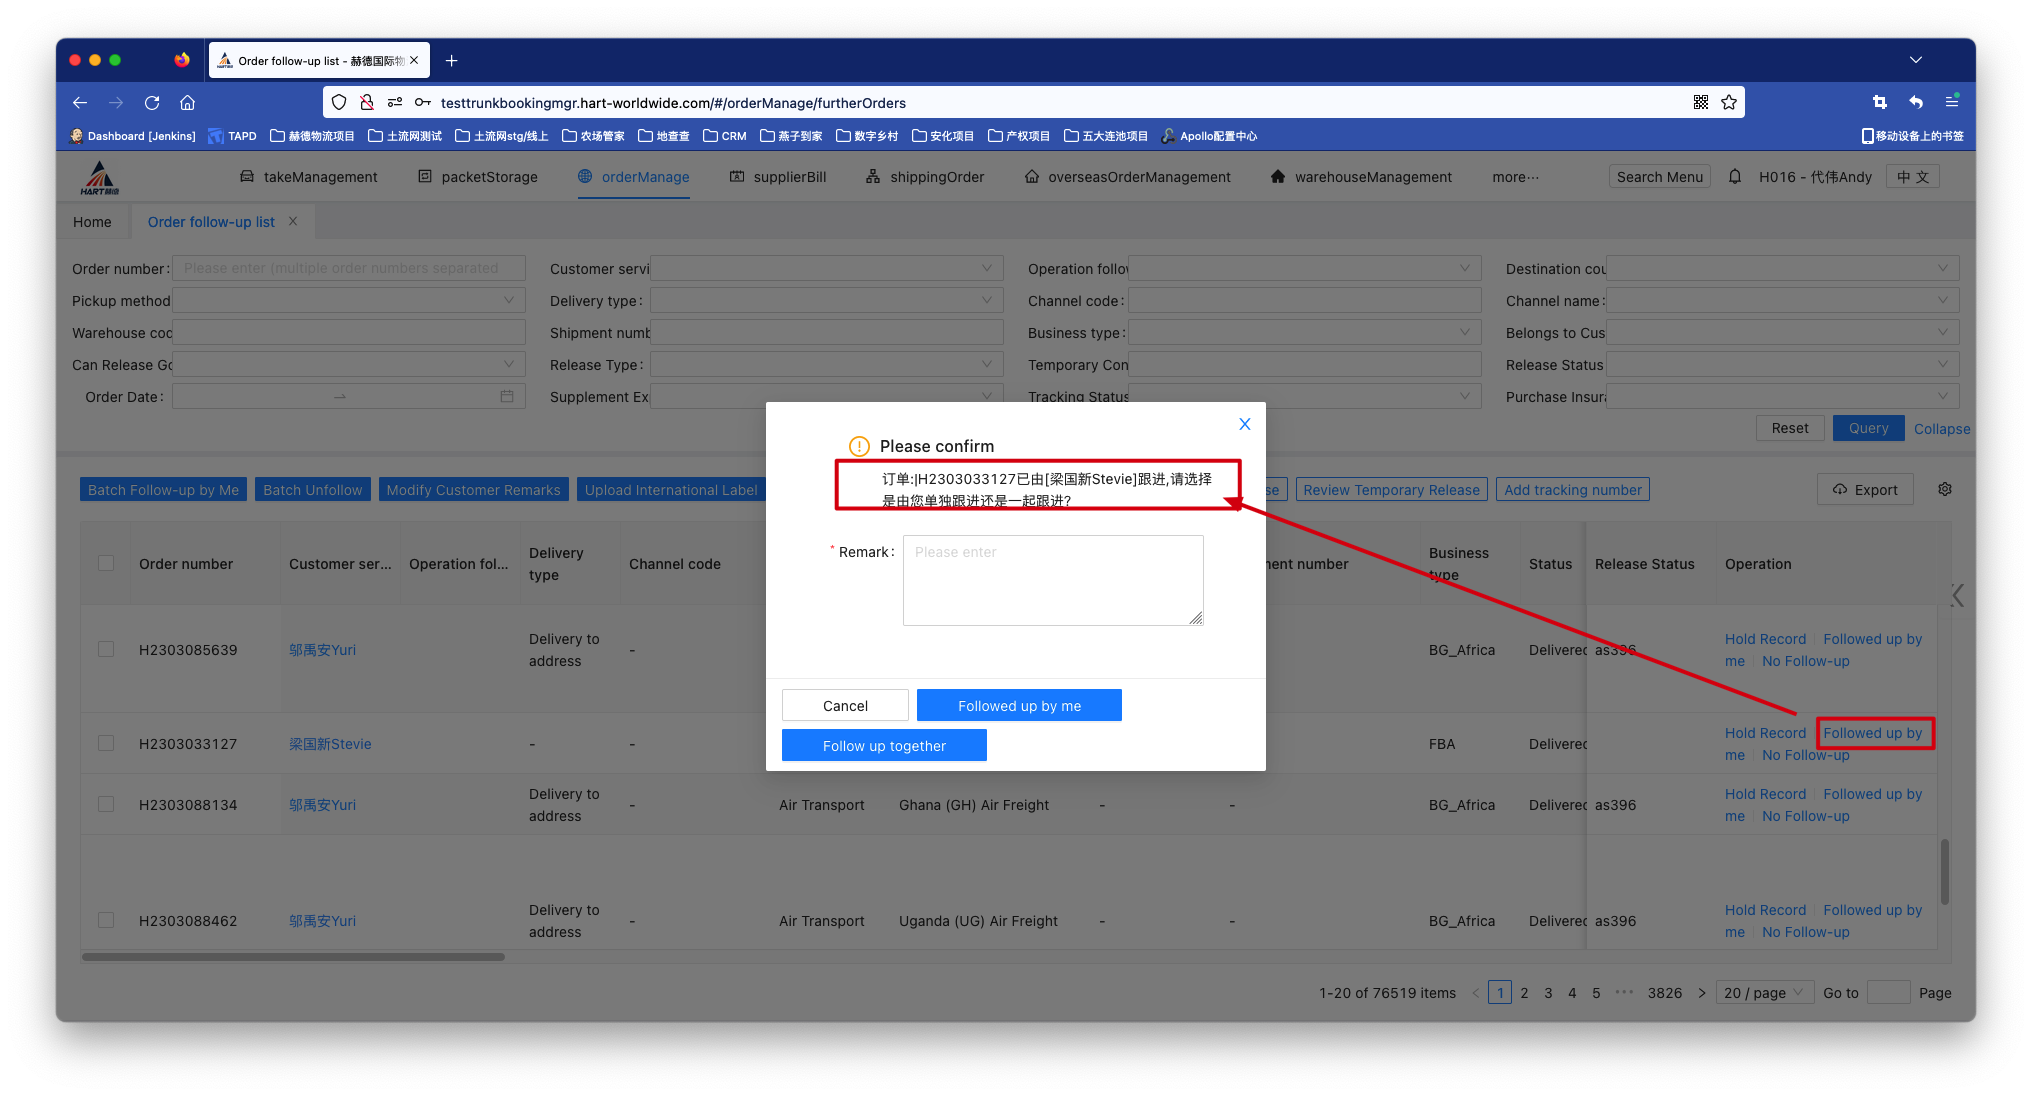This screenshot has width=2032, height=1096.
Task: Expand the Pickup method dropdown
Action: pos(348,301)
